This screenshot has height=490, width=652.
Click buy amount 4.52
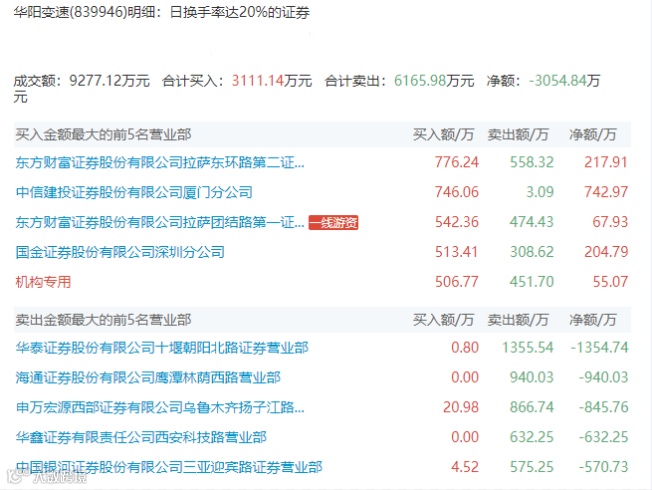click(x=465, y=467)
